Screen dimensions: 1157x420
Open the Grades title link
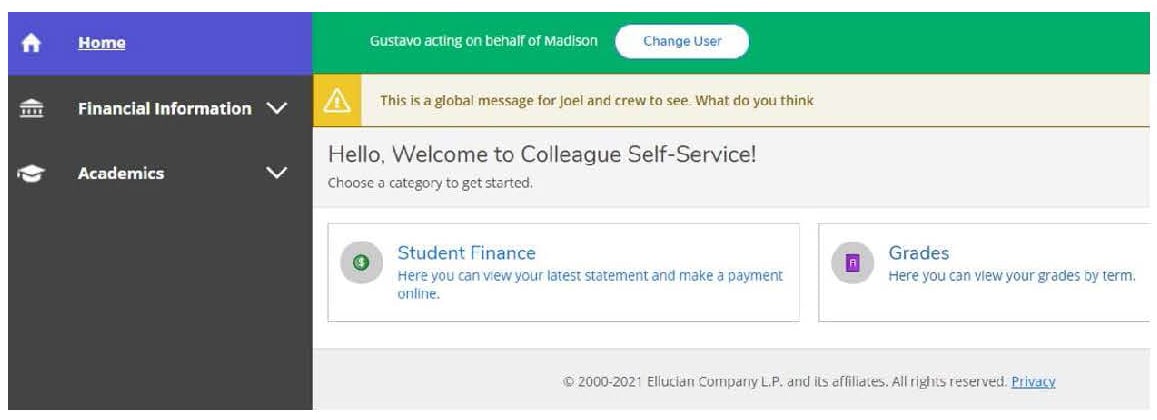click(919, 253)
